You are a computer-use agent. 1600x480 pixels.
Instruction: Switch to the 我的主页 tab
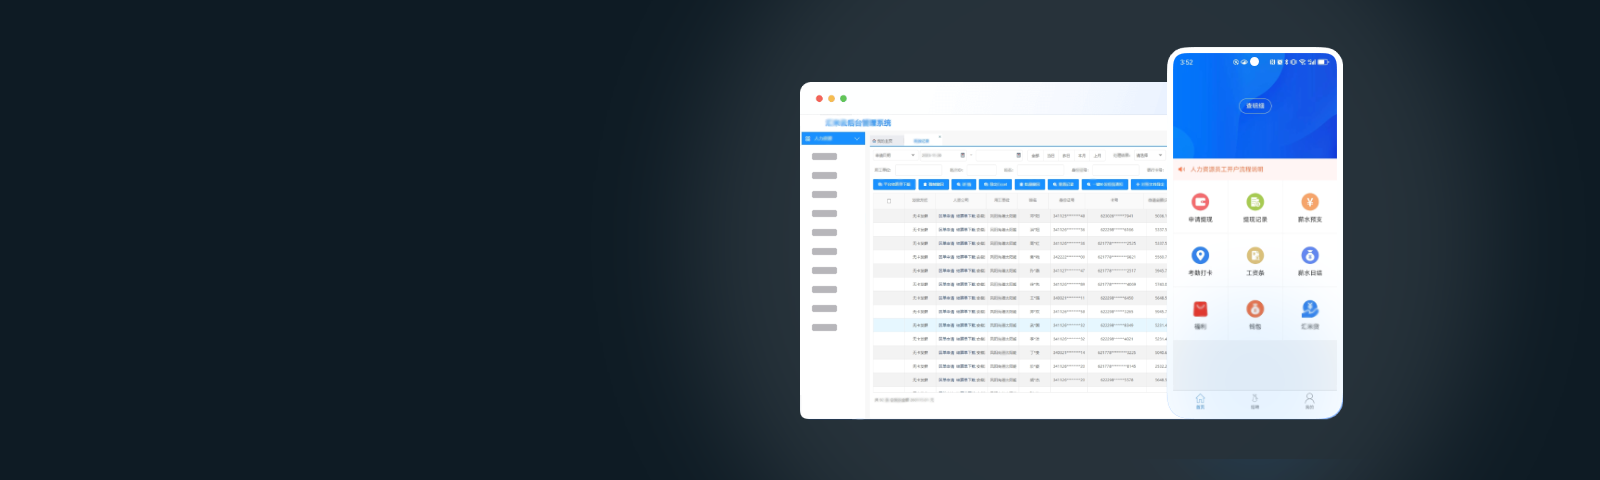tap(883, 141)
